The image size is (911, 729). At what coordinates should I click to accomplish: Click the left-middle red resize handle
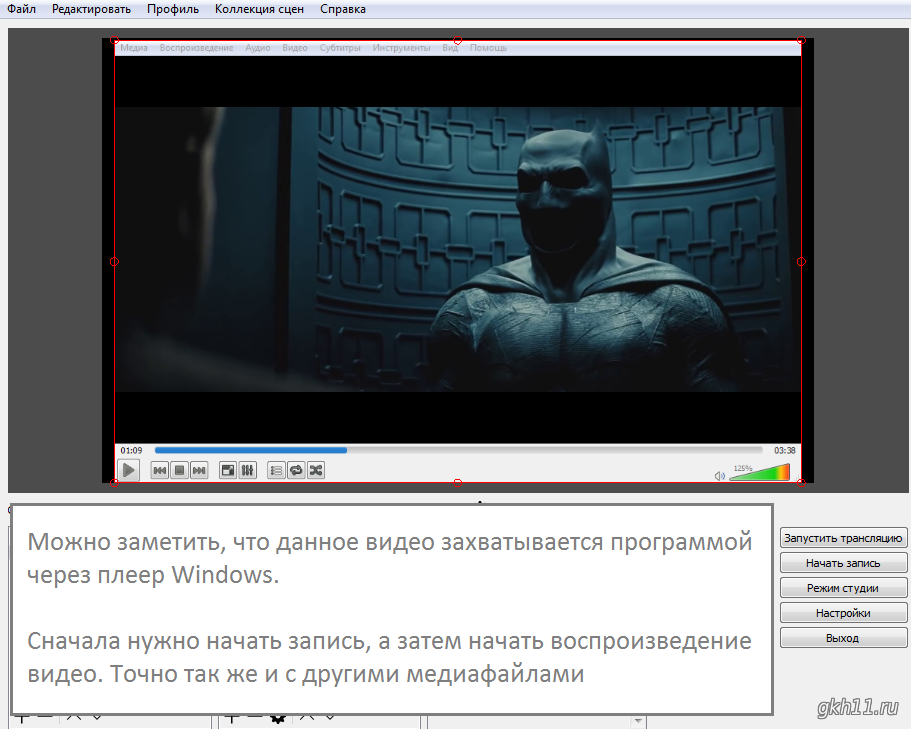[114, 261]
